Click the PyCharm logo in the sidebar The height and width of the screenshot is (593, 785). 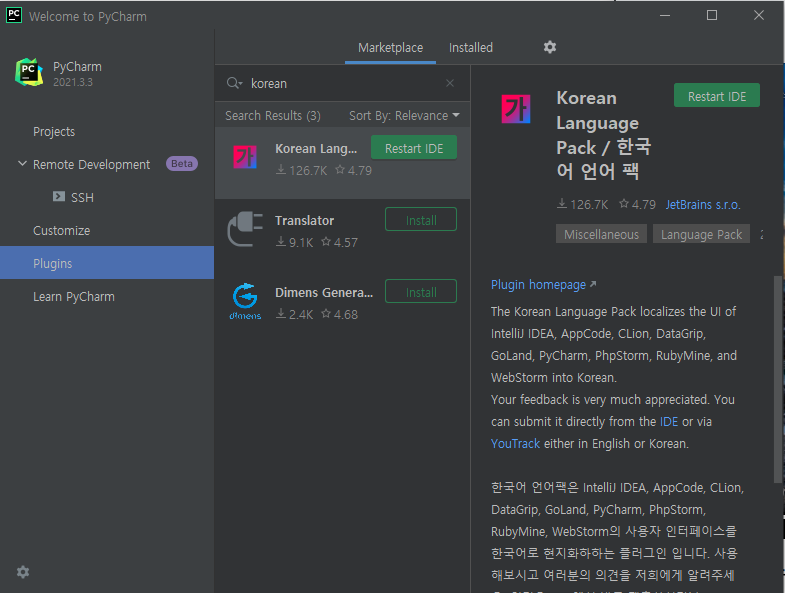(29, 72)
